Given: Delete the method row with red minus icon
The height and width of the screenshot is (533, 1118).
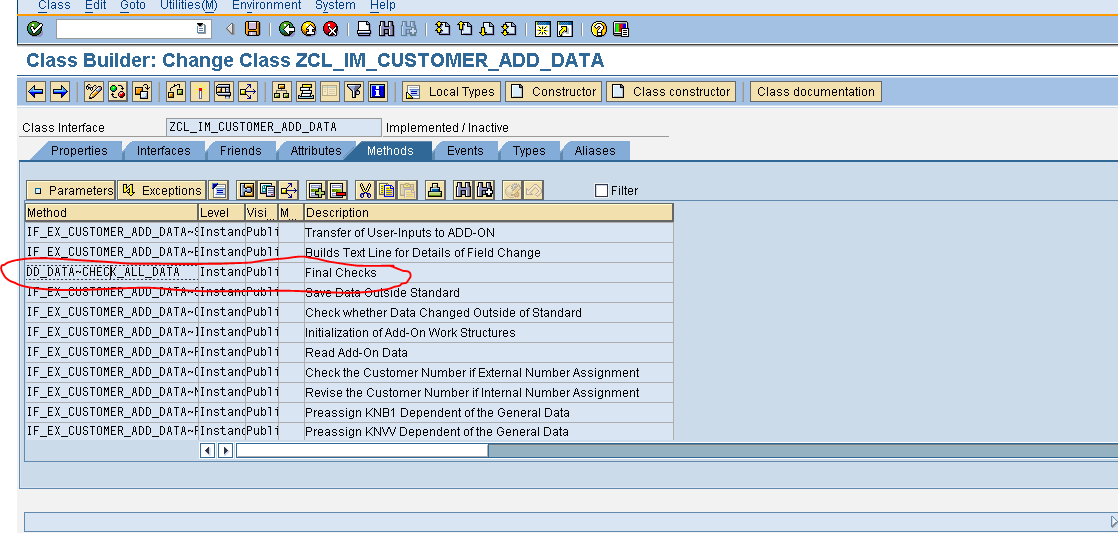Looking at the screenshot, I should point(337,190).
